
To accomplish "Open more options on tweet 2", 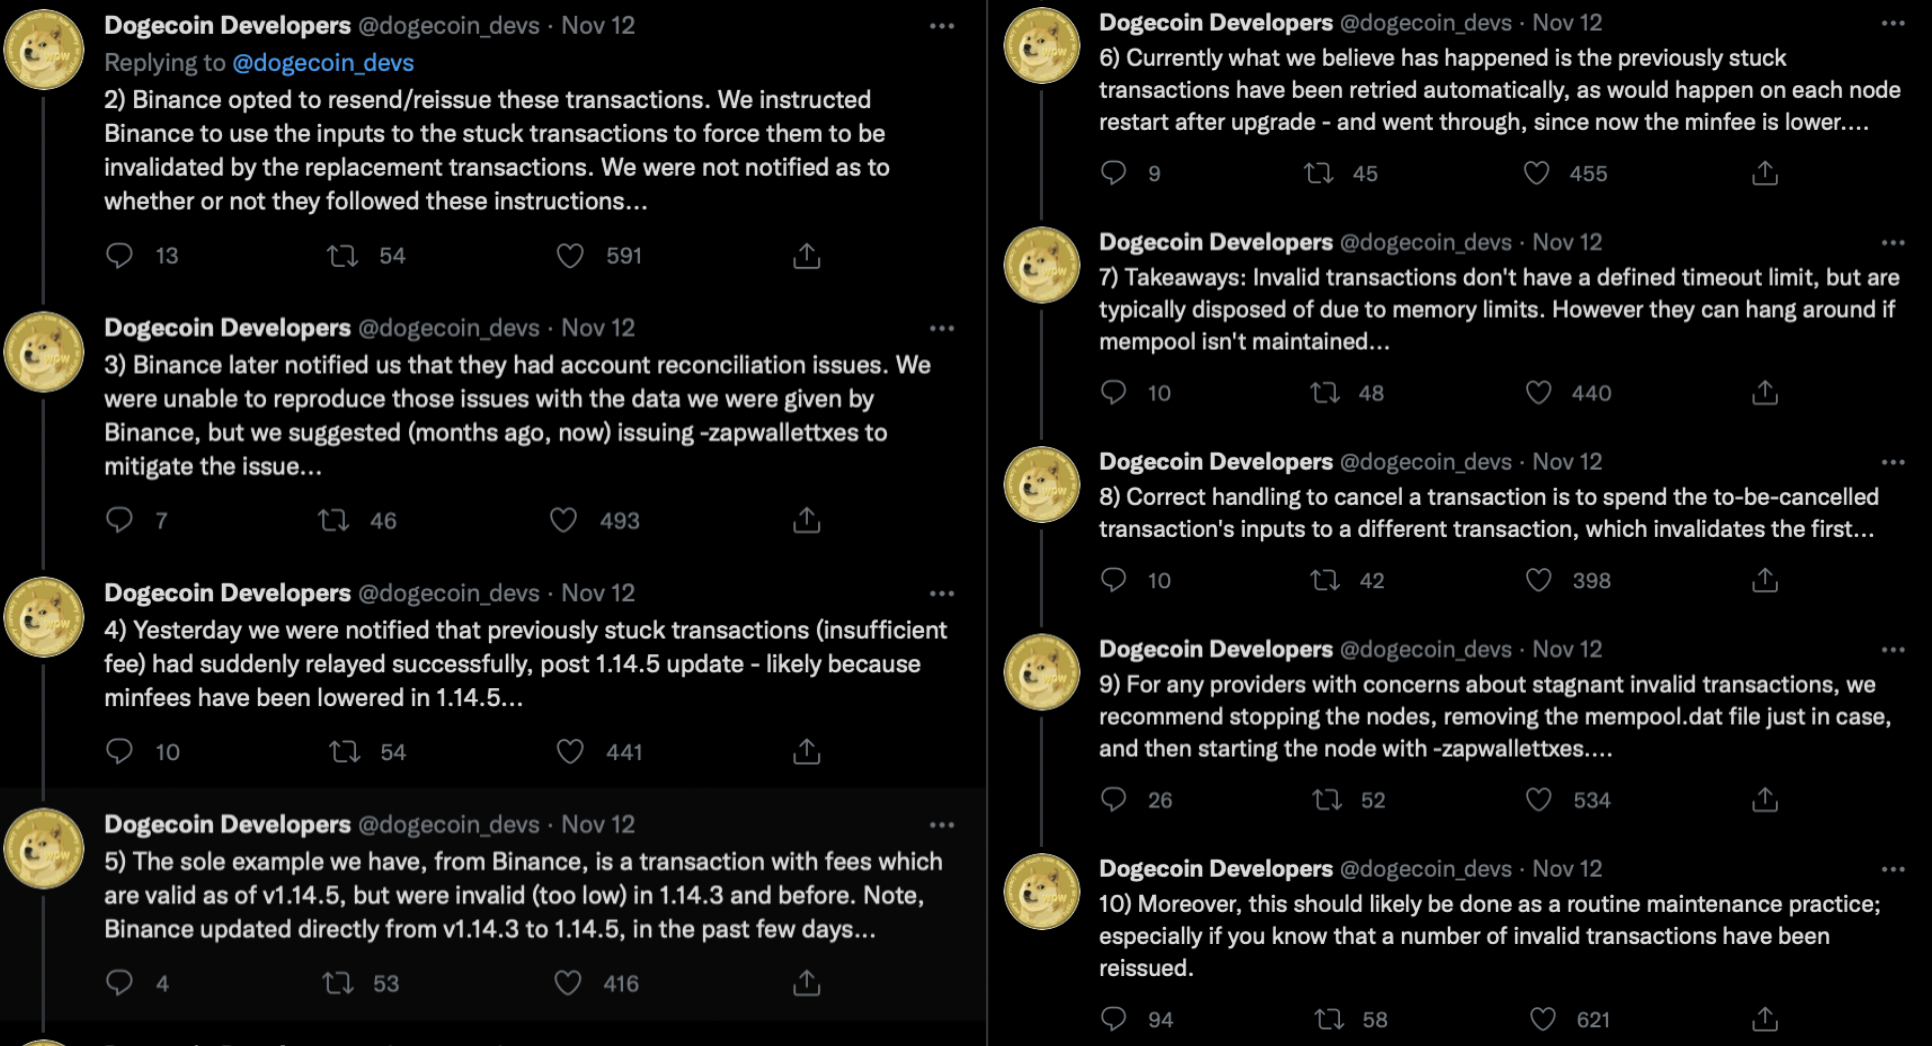I will click(x=941, y=26).
